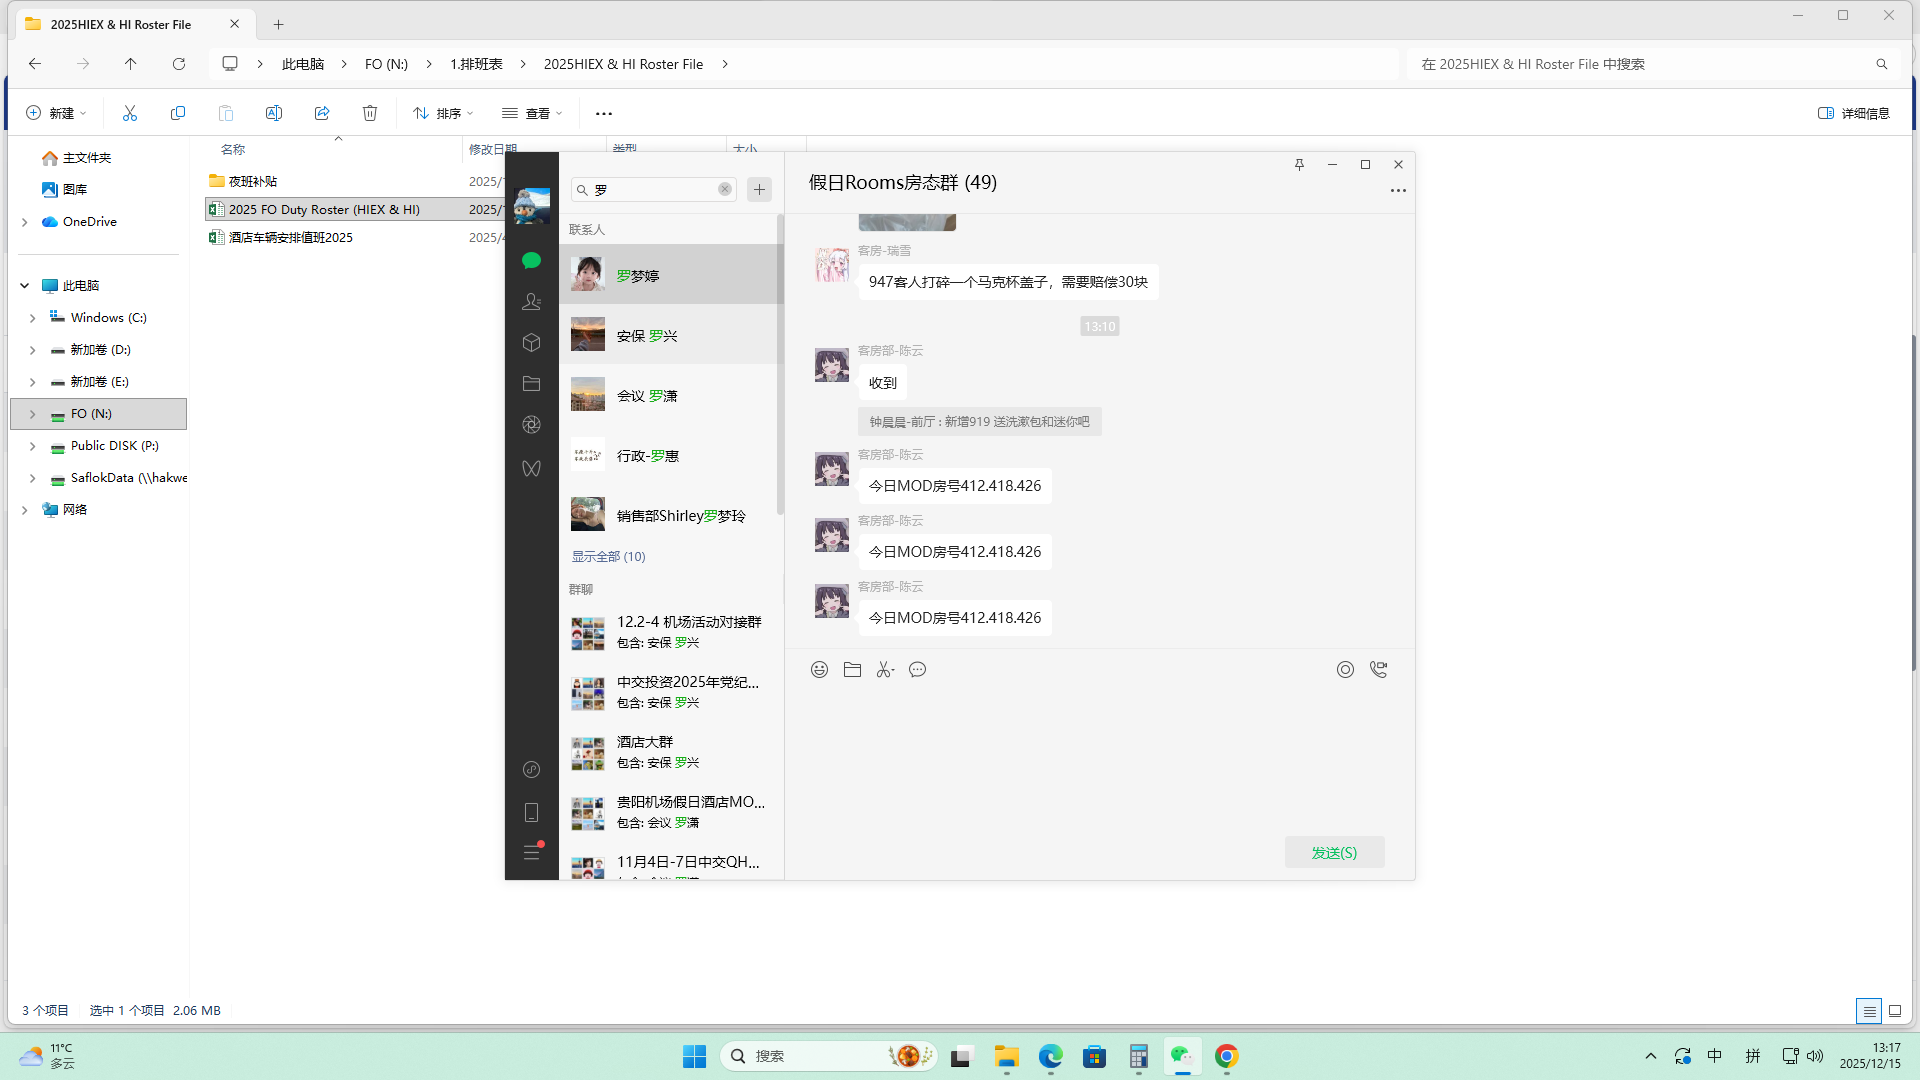Click the emoji sticker icon in chat

[x=819, y=670]
